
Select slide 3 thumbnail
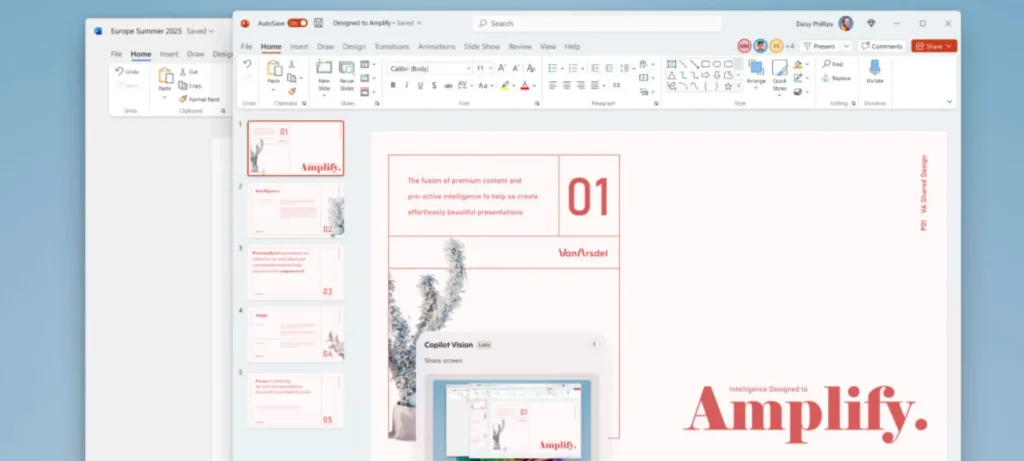point(296,272)
